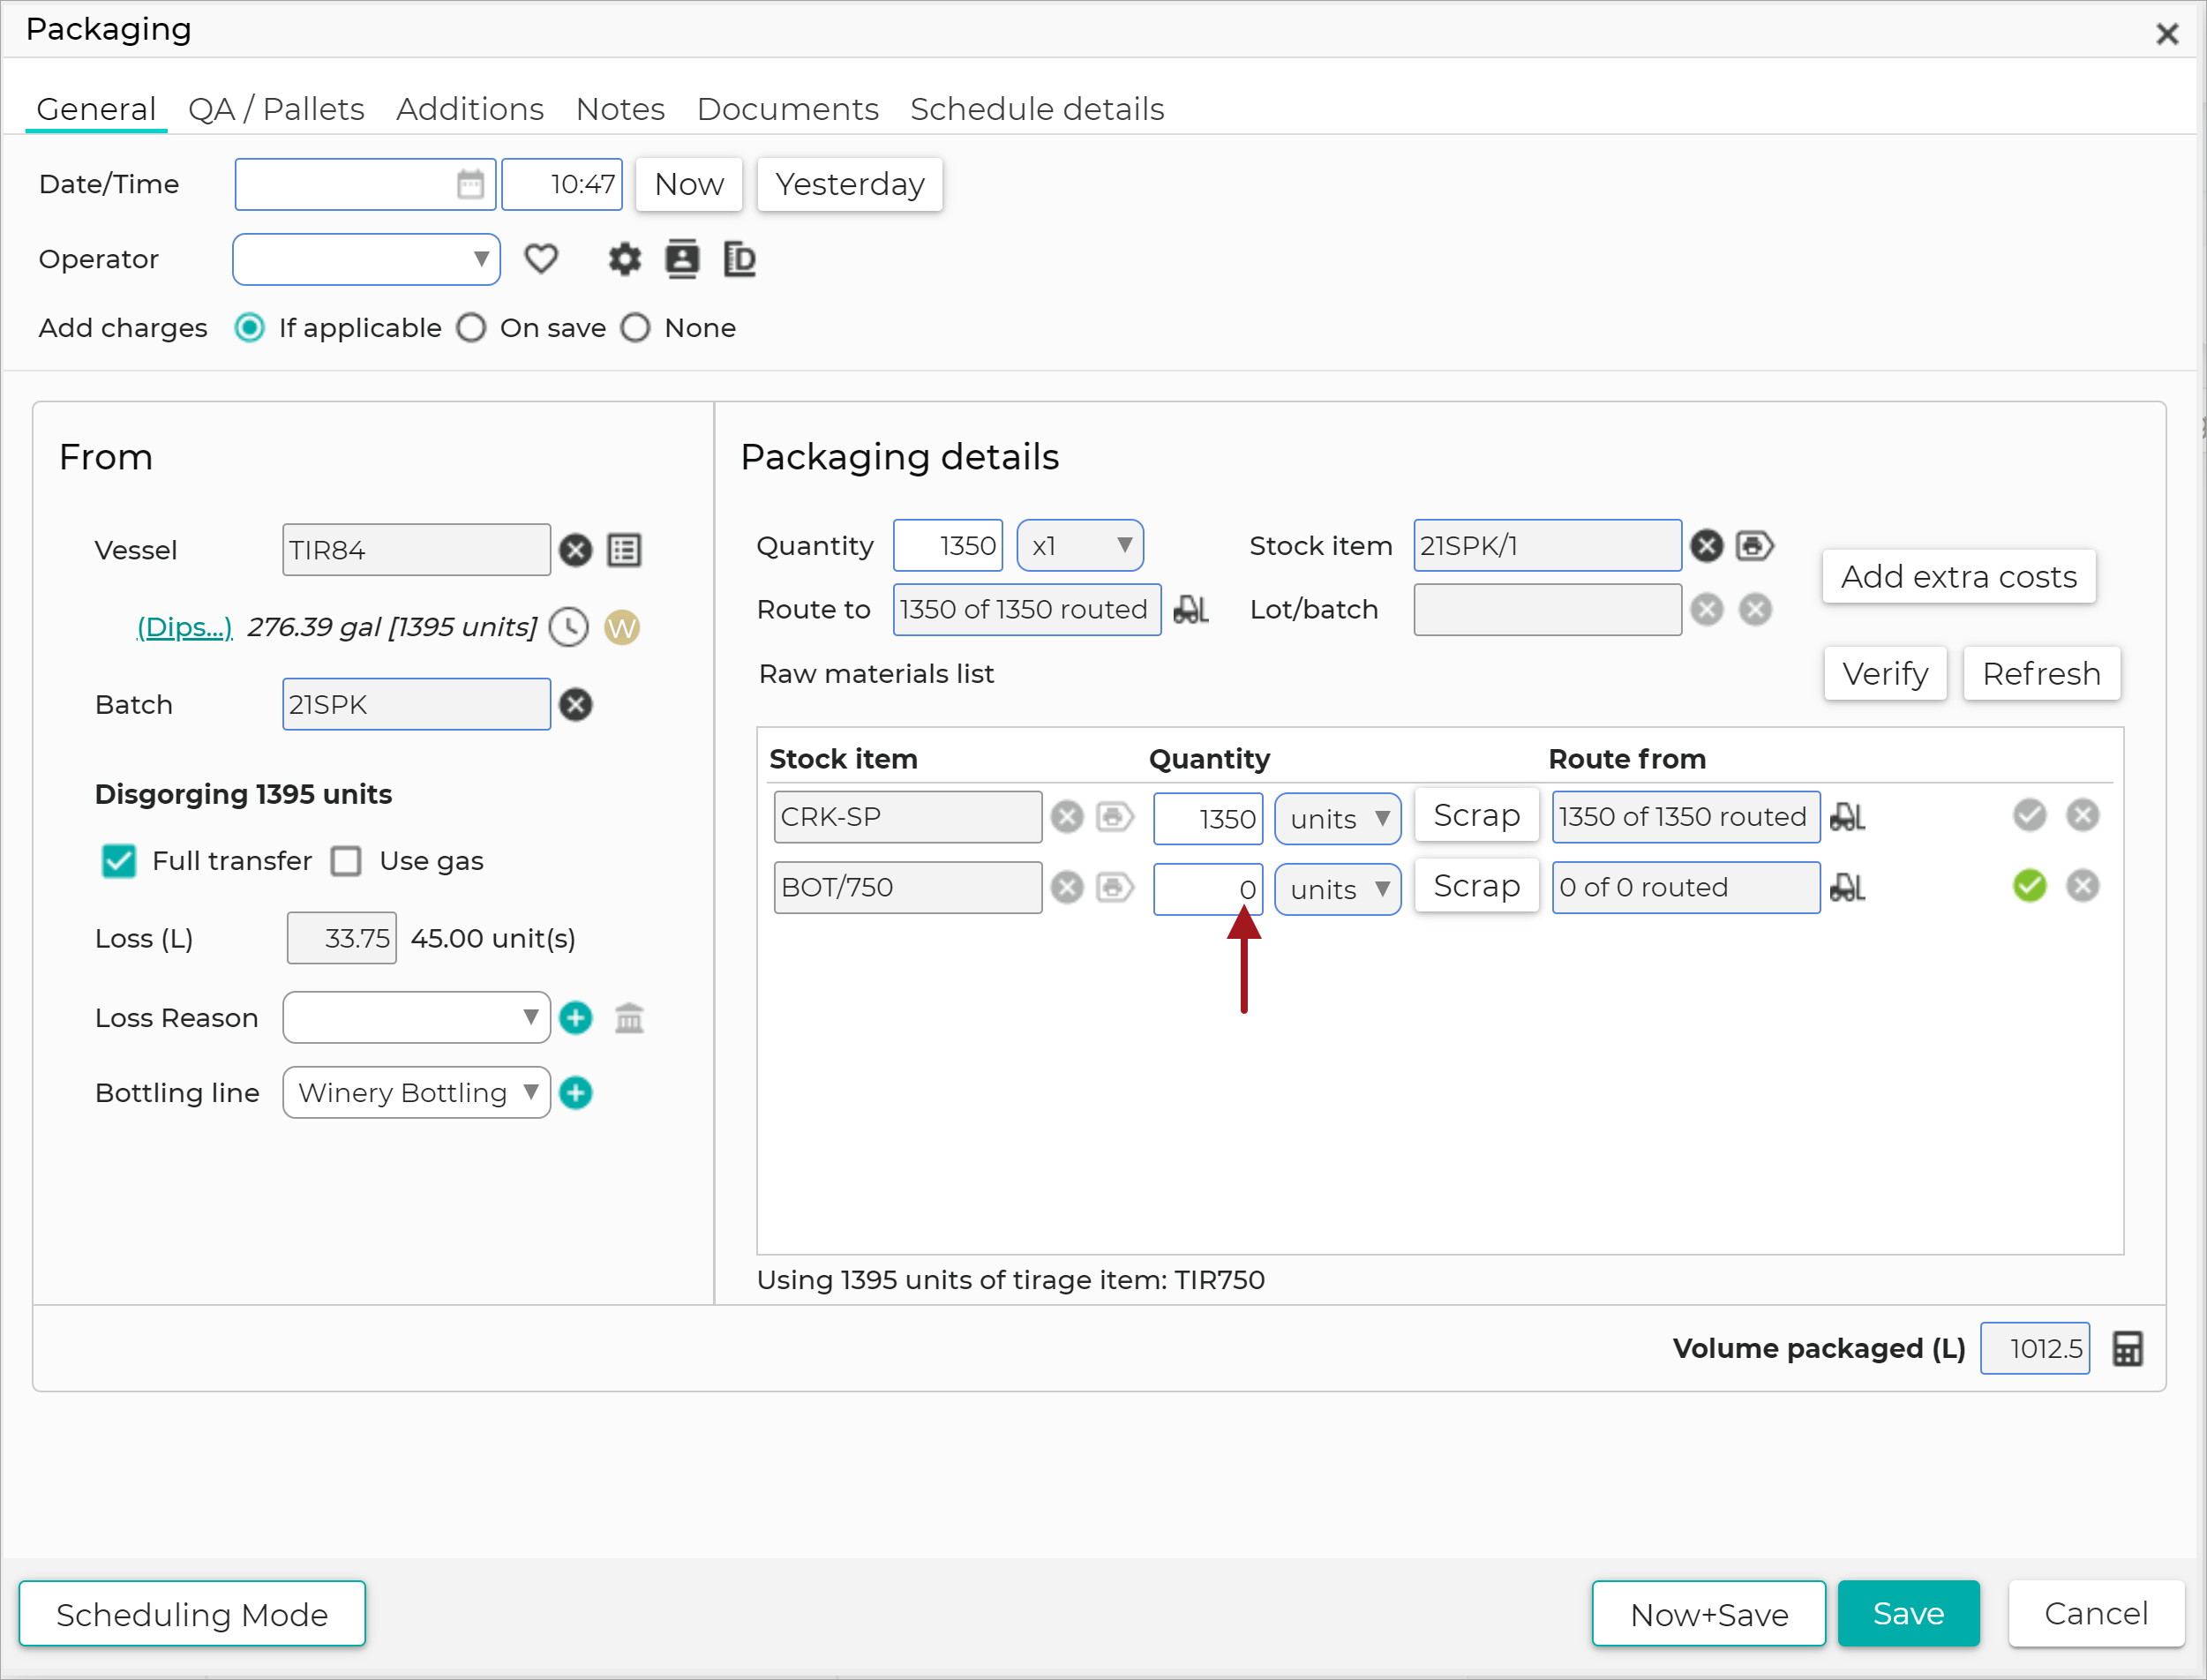Open the (Dips...) link
2207x1680 pixels.
click(x=185, y=627)
